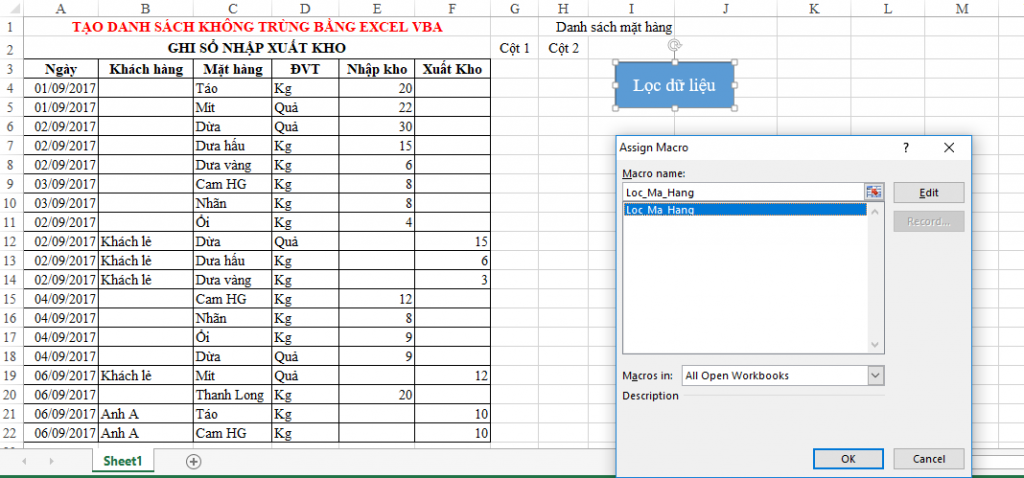Click the Edit button in the dialog

928,193
